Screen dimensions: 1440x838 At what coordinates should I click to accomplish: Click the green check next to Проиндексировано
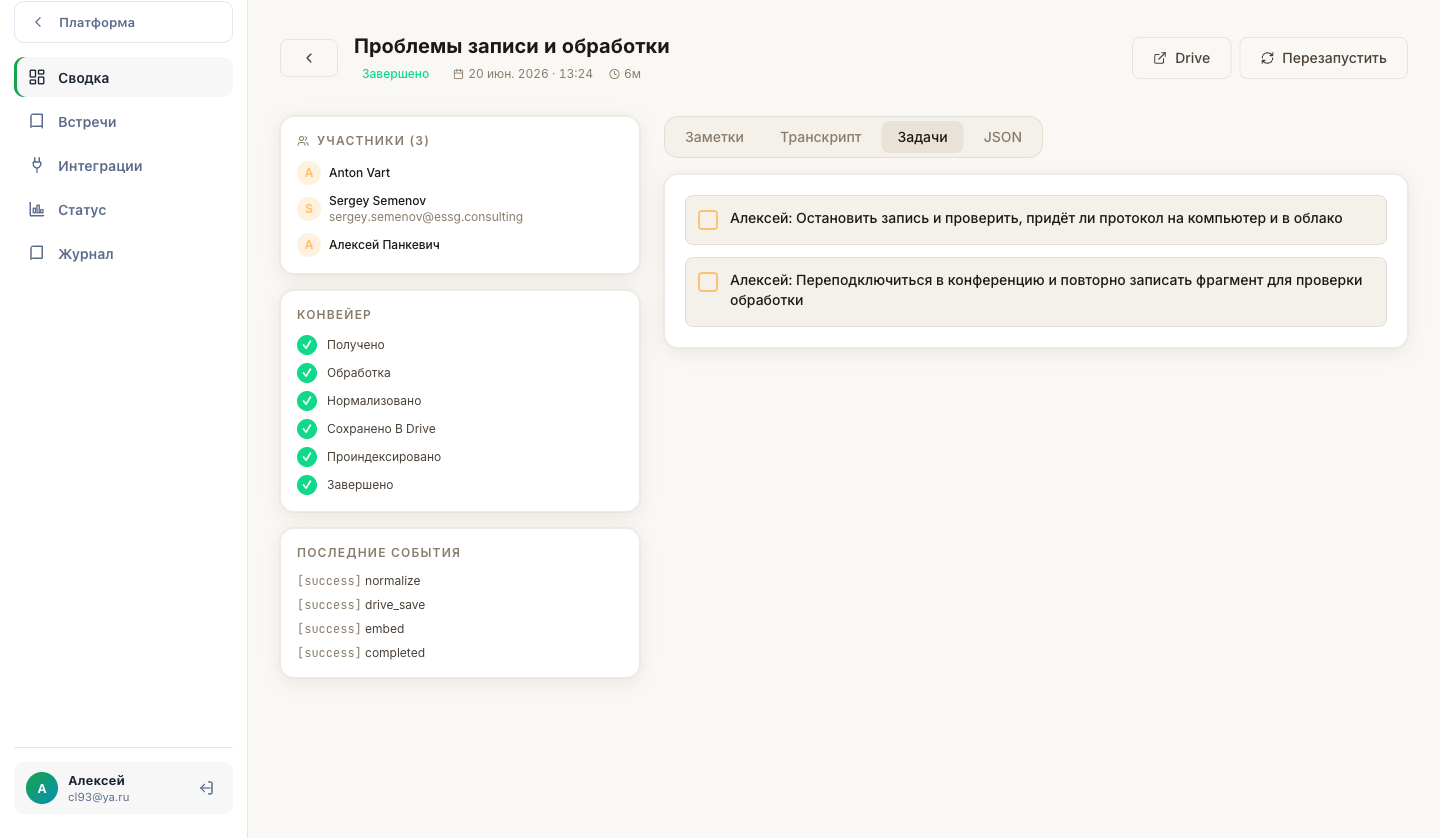(307, 457)
